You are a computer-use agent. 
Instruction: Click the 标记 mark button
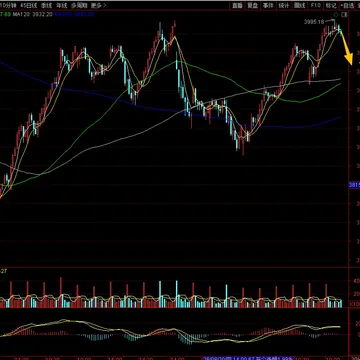point(331,6)
